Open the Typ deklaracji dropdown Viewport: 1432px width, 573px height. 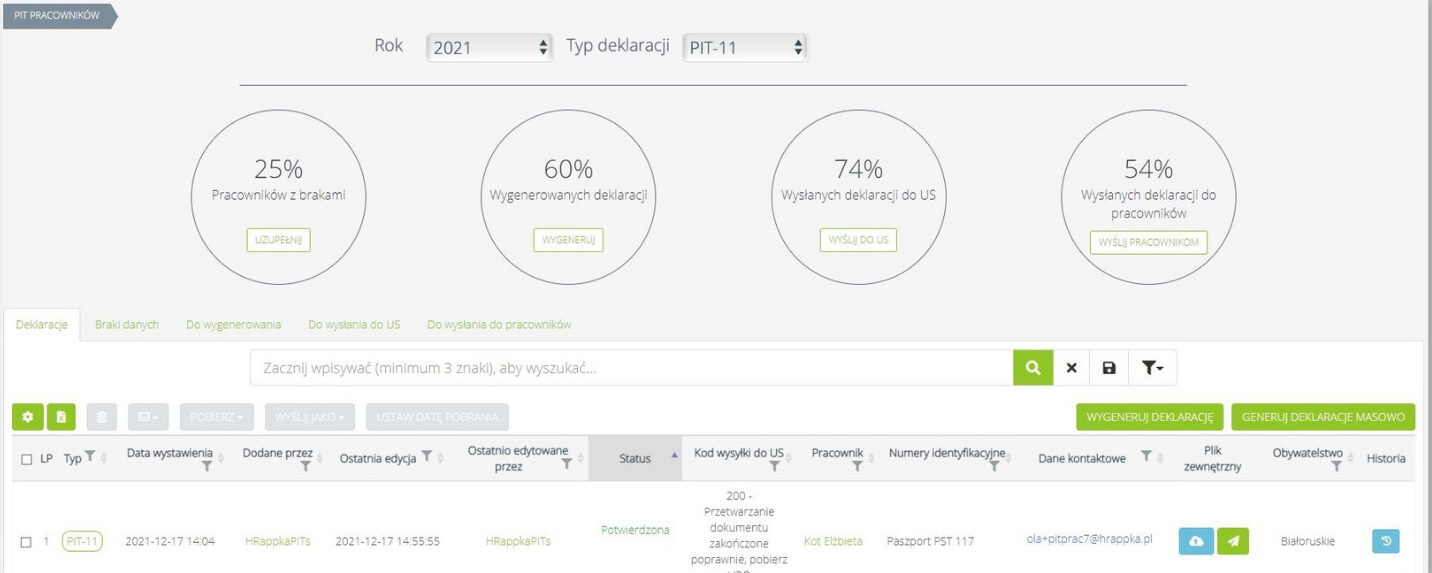point(745,47)
